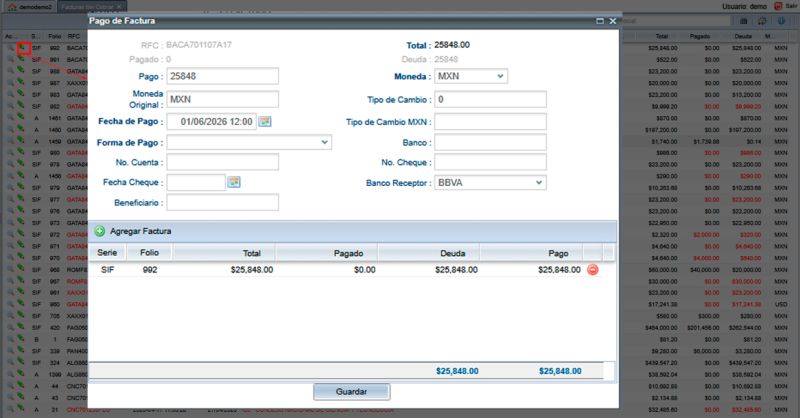This screenshot has height=418, width=800.
Task: Click green pay icon in folio 1459 row
Action: point(21,141)
